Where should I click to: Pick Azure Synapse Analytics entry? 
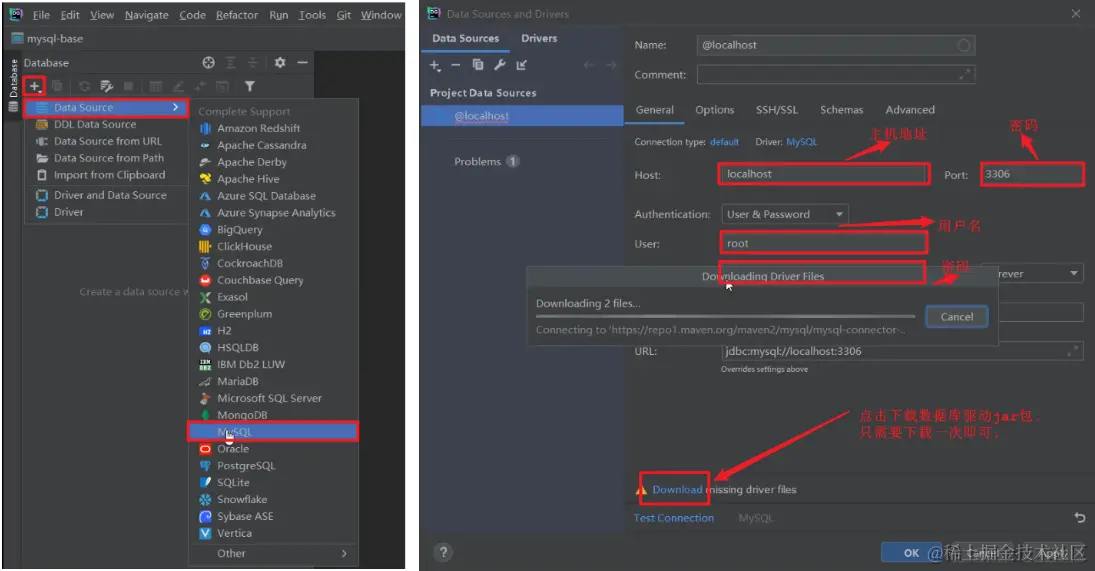(x=273, y=213)
